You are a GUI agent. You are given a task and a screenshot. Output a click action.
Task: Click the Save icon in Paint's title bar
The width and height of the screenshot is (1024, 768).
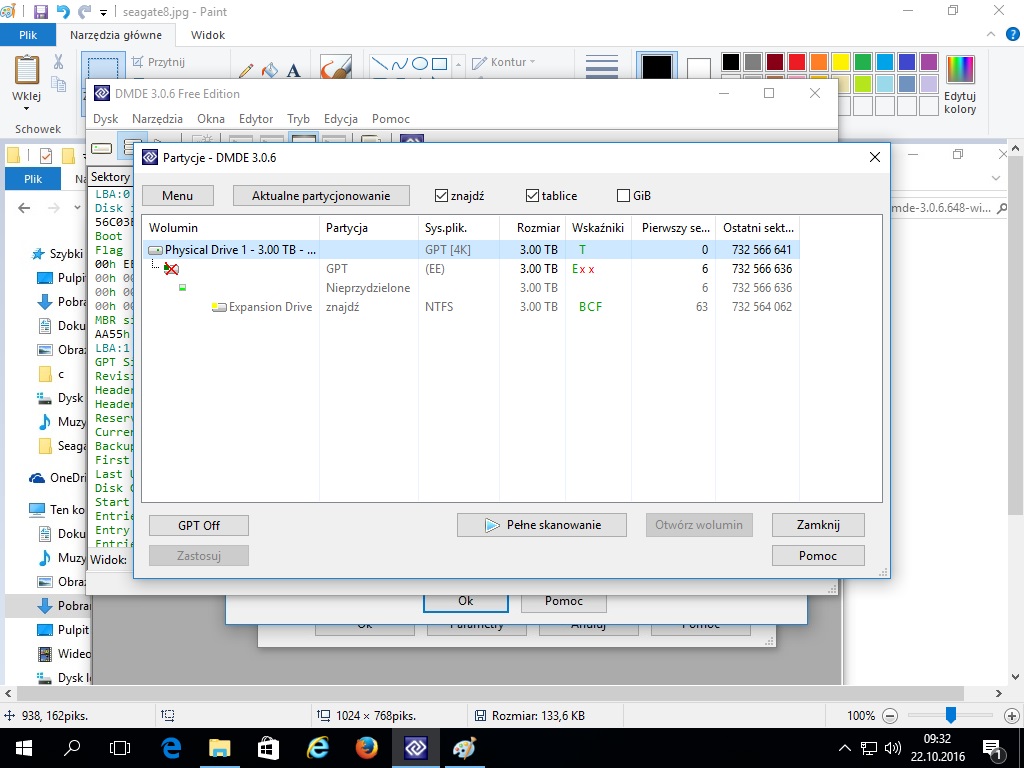click(x=40, y=12)
